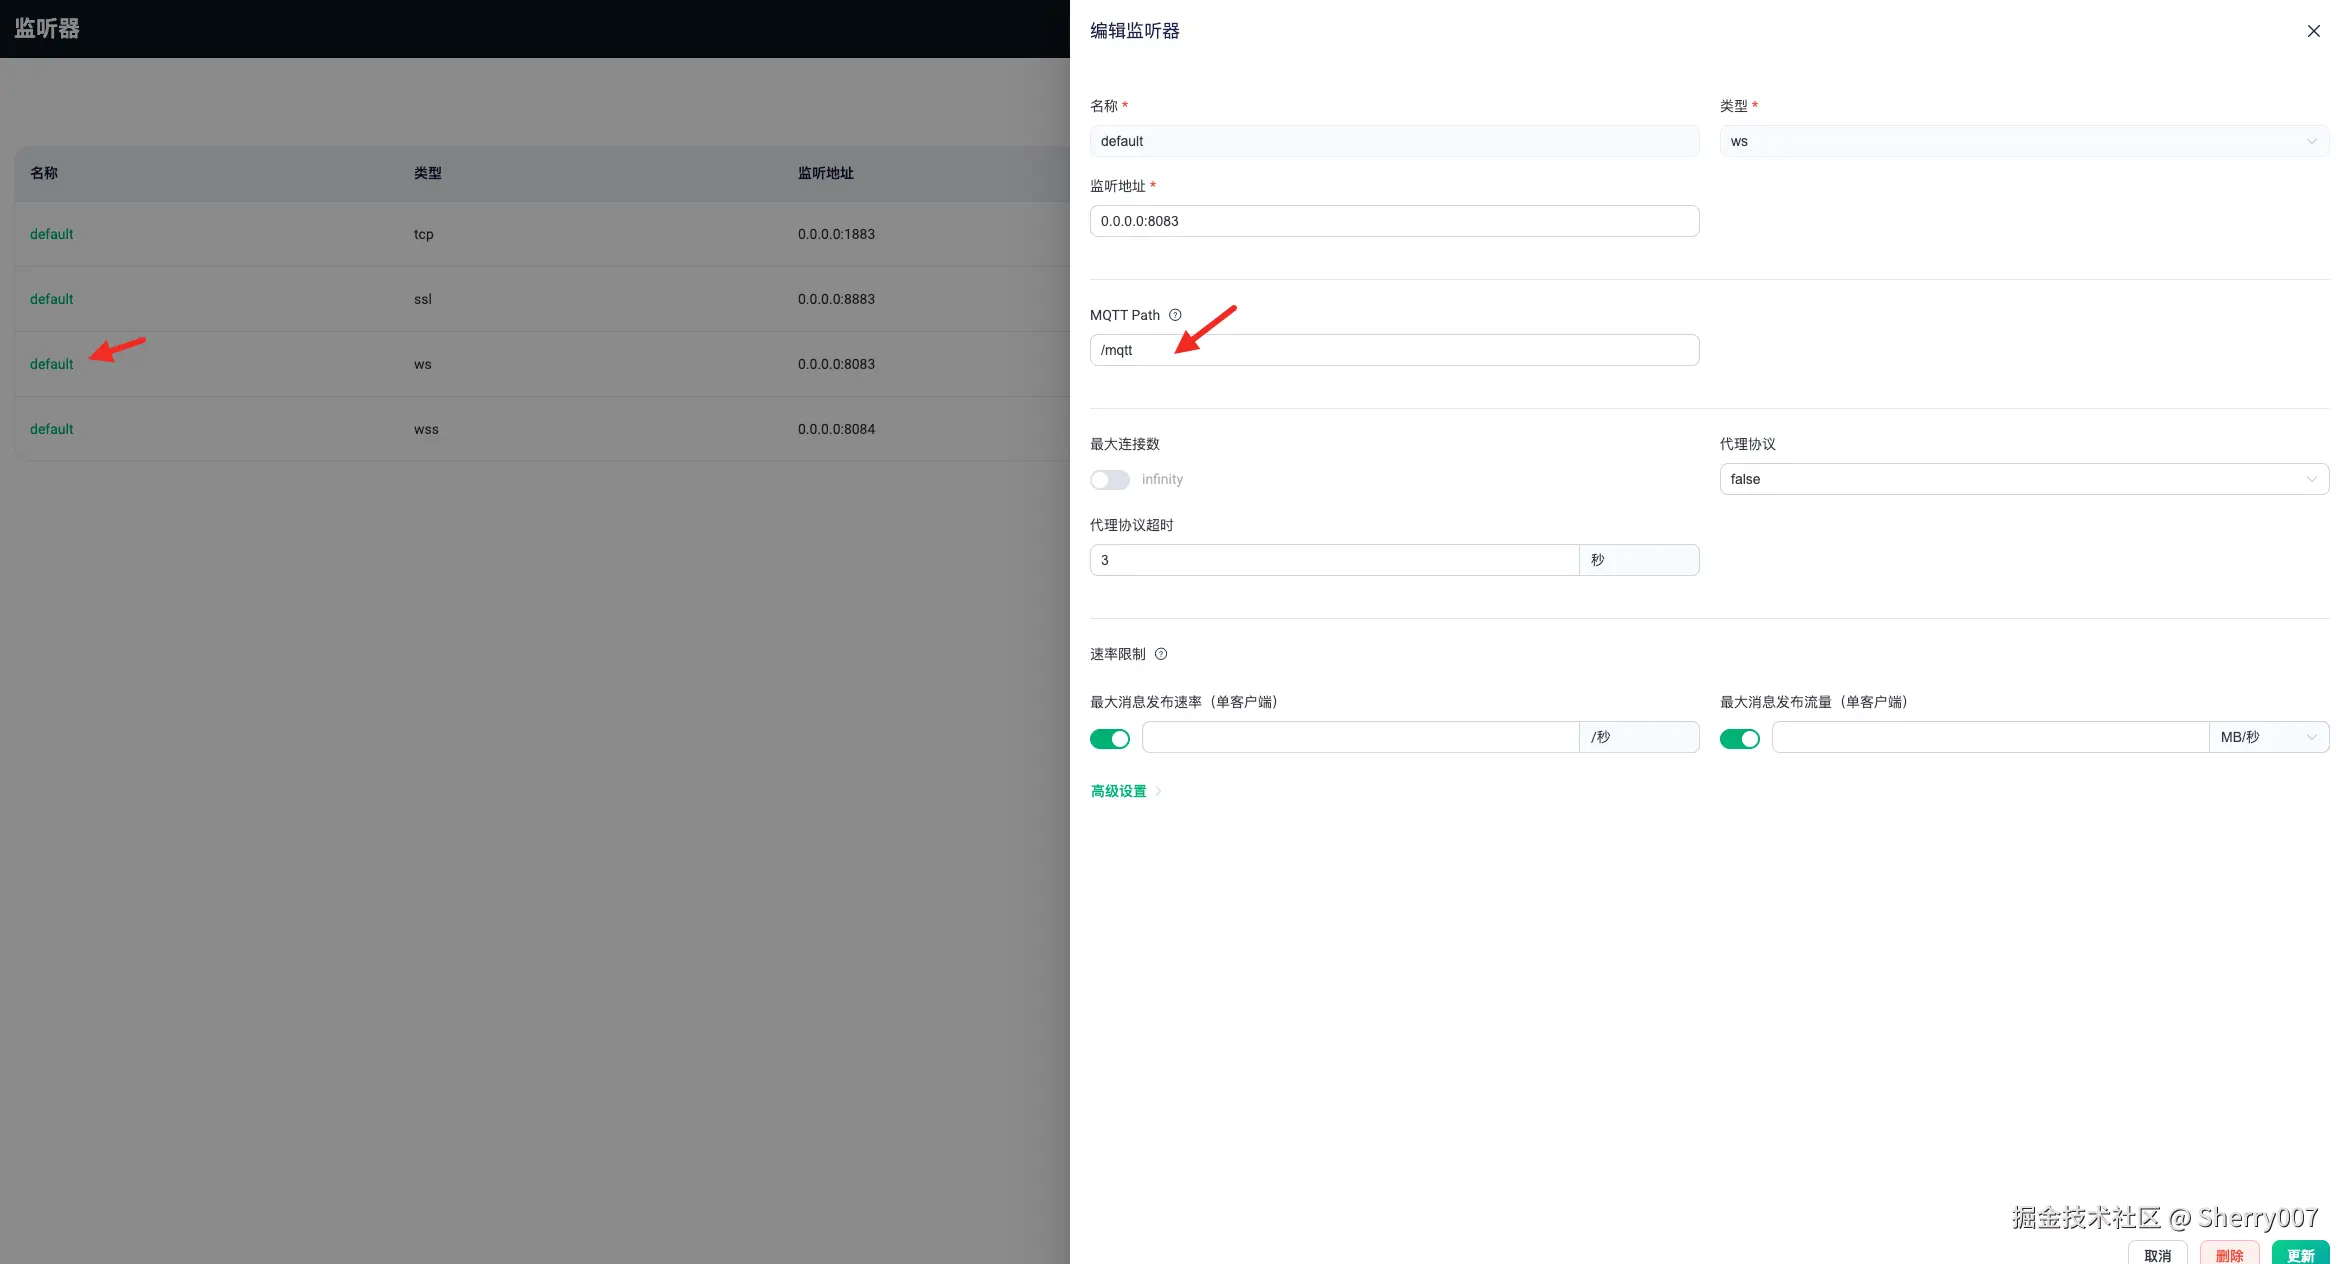Open the proxy protocol dropdown showing false
The width and height of the screenshot is (2350, 1264).
coord(2023,479)
